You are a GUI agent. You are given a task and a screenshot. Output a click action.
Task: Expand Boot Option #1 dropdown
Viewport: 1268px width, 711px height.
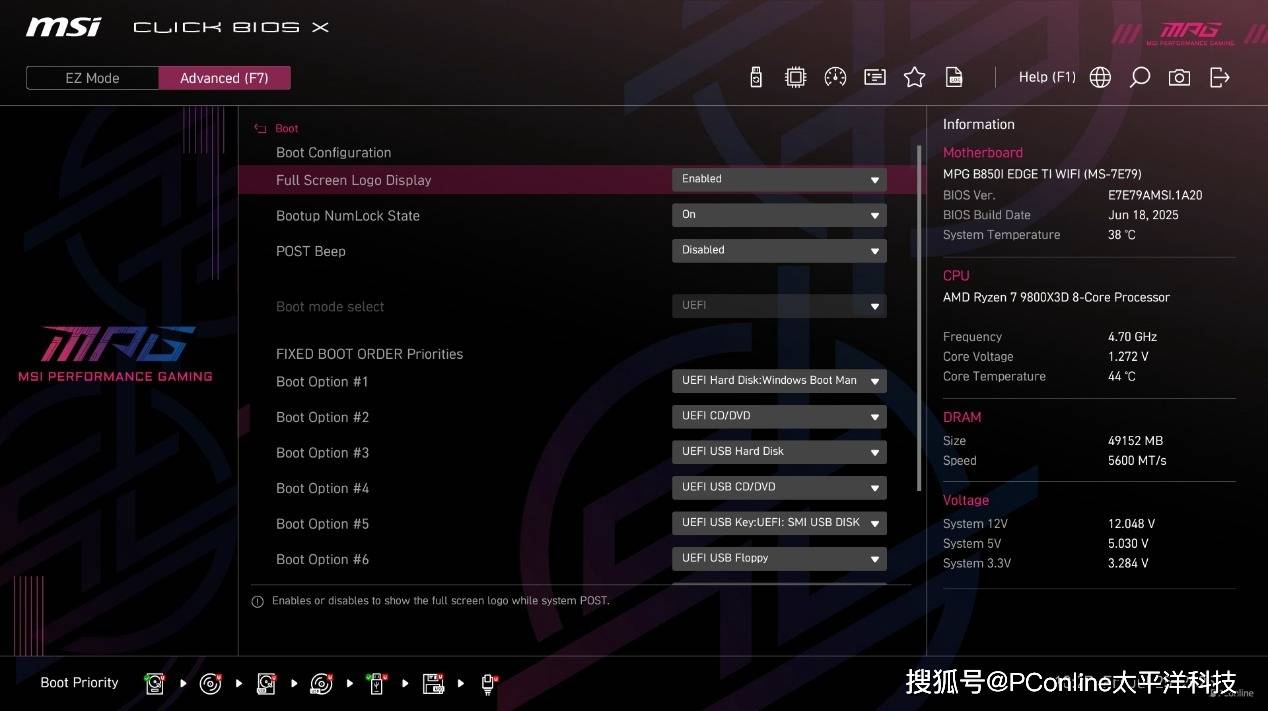point(779,381)
